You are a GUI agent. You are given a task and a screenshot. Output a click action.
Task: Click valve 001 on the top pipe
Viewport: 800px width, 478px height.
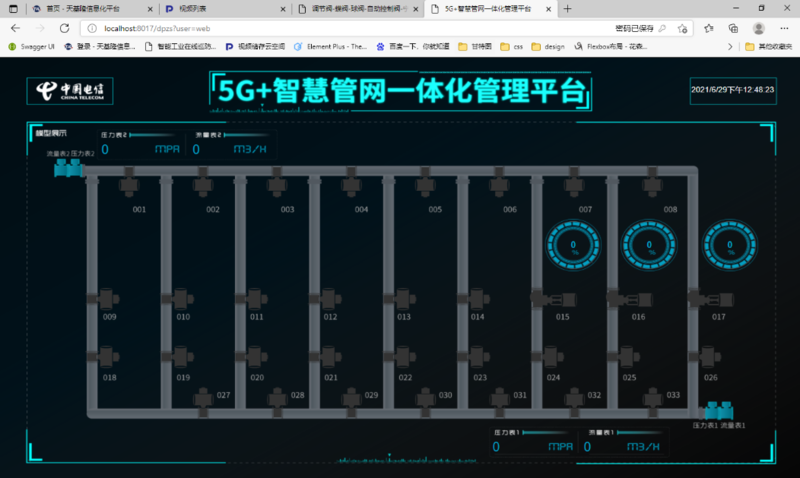pyautogui.click(x=129, y=184)
